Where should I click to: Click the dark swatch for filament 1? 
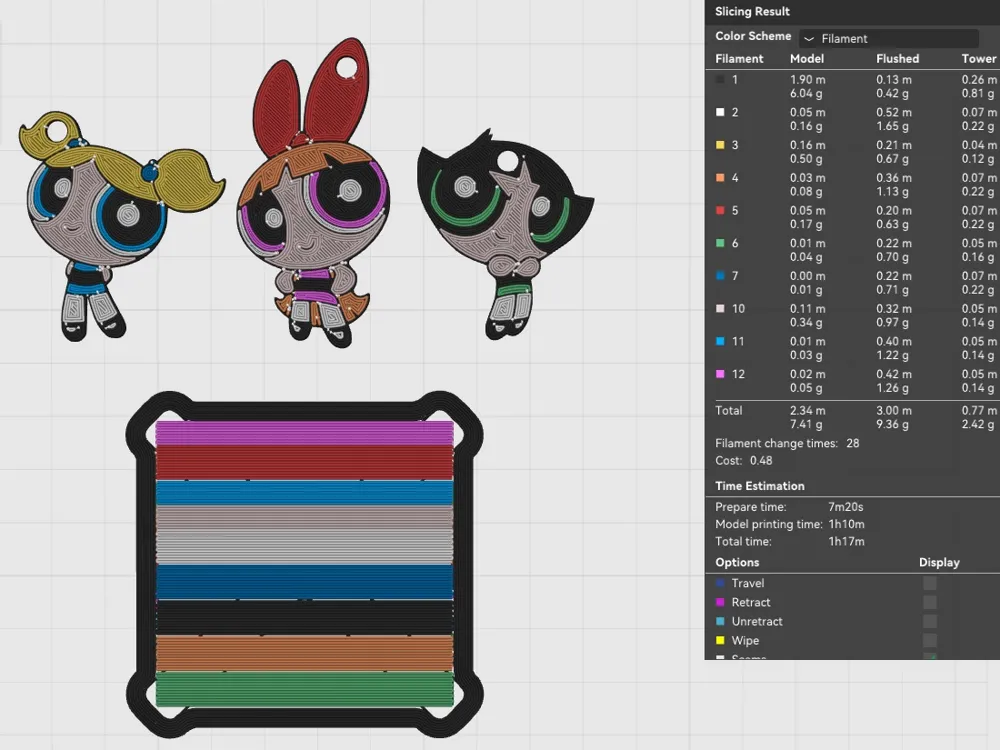pyautogui.click(x=720, y=79)
